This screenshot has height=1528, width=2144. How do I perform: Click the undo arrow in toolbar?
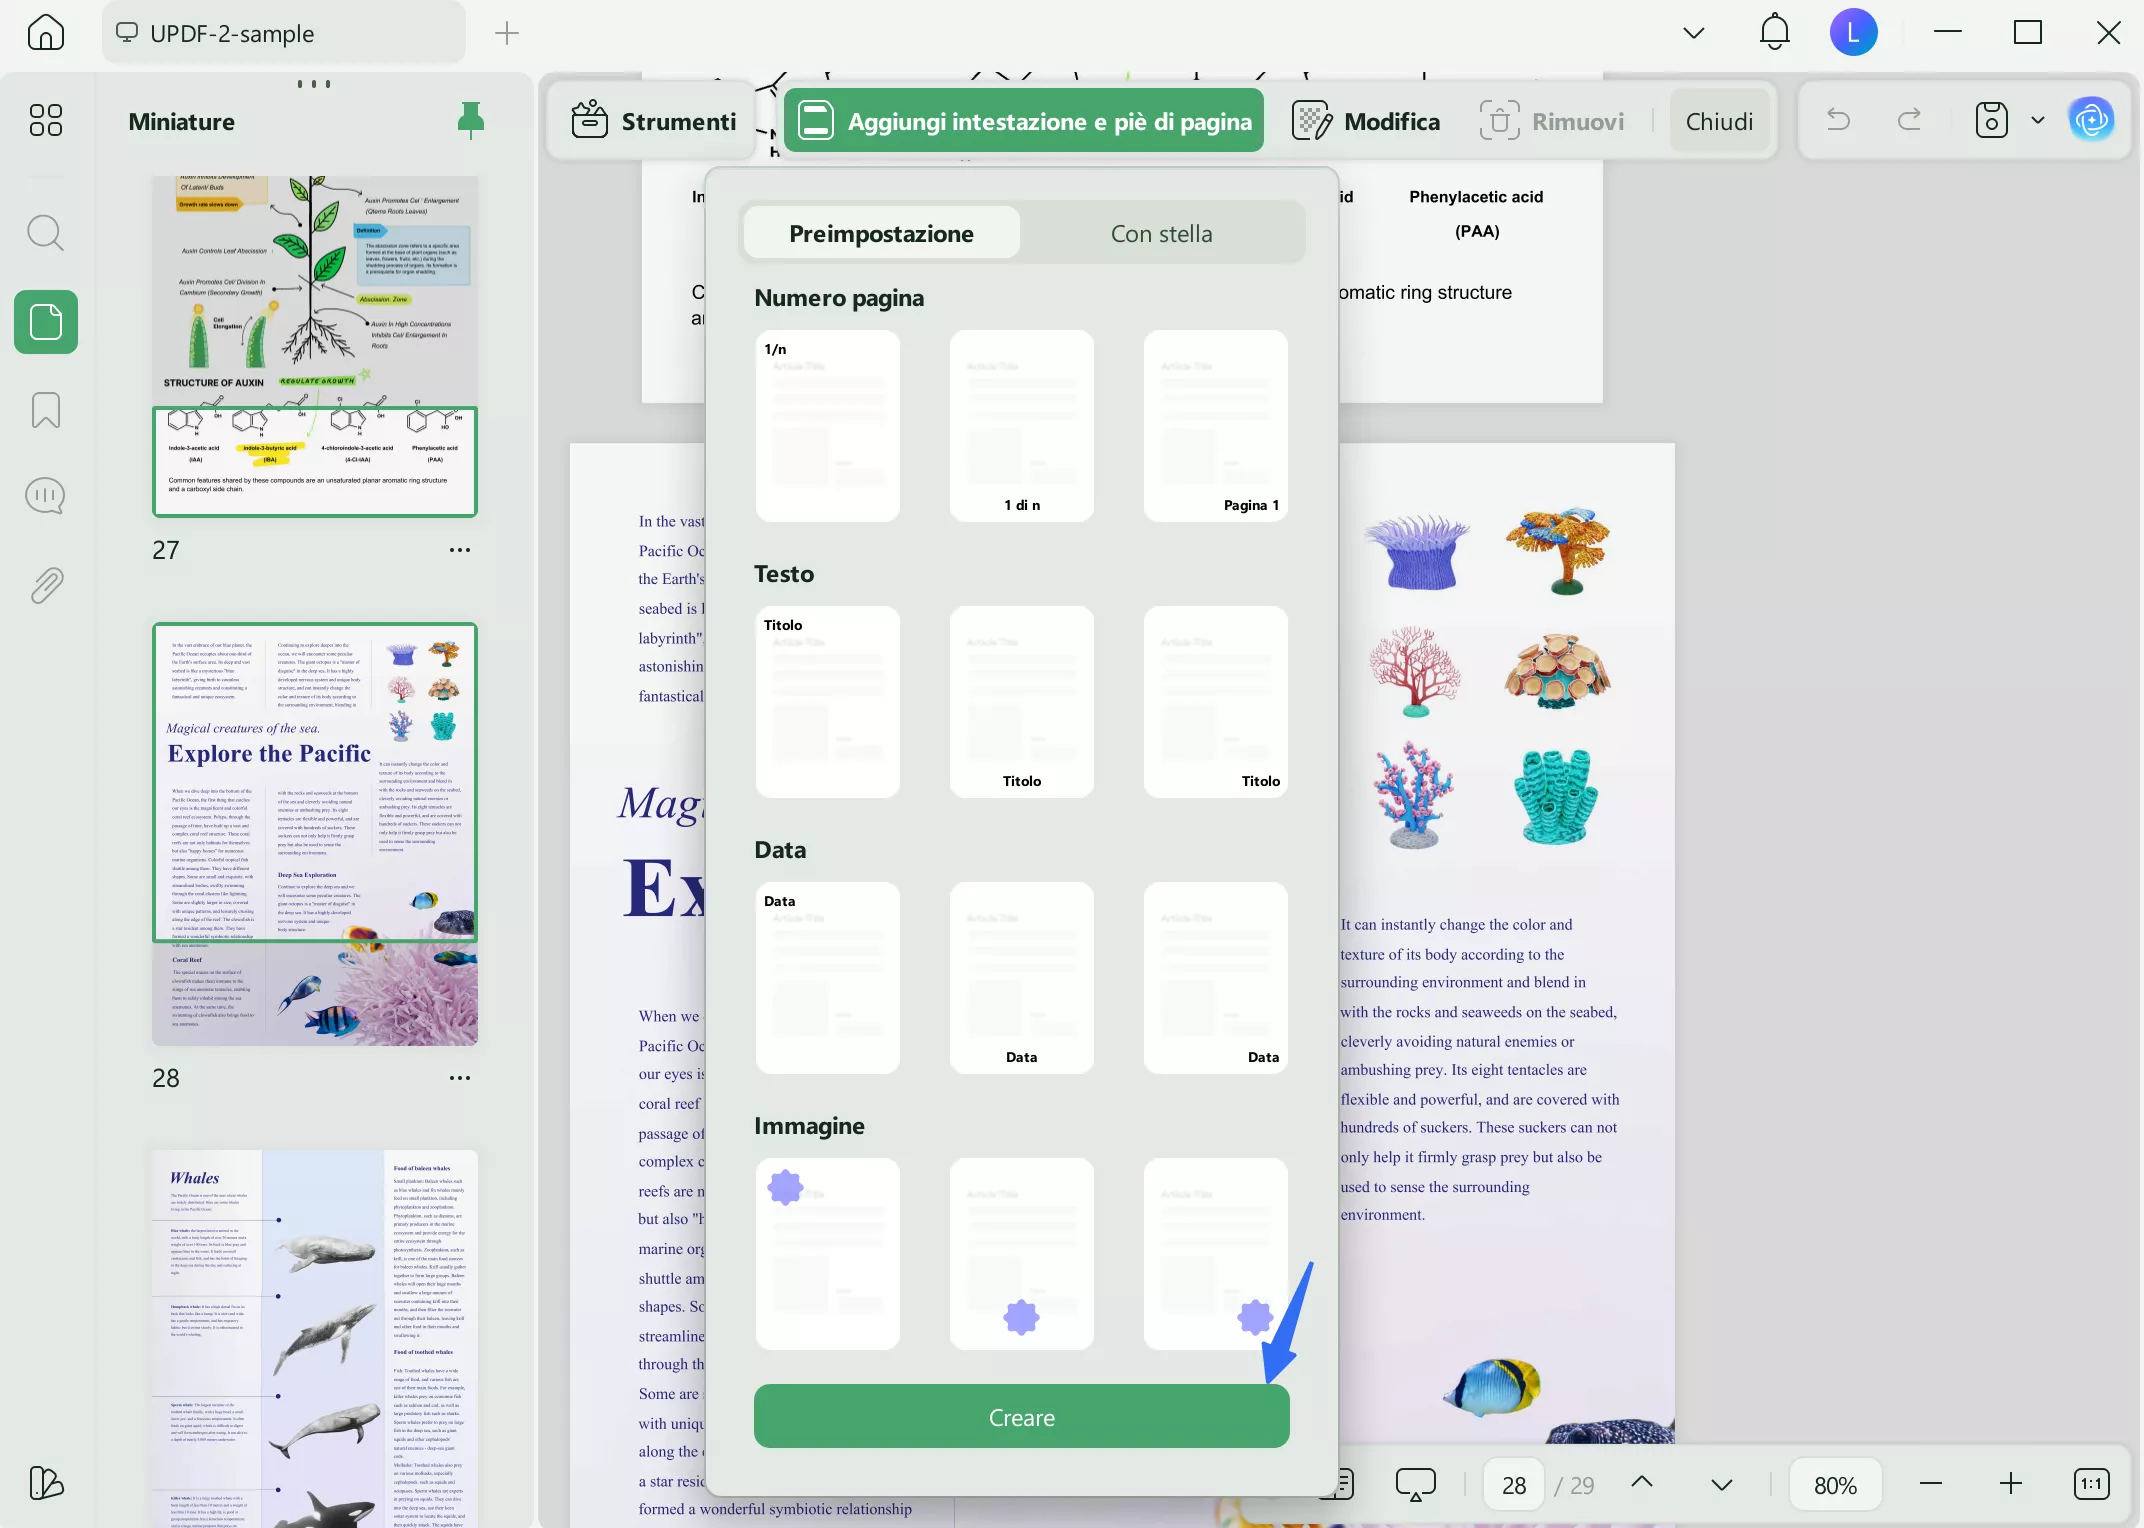[x=1838, y=121]
